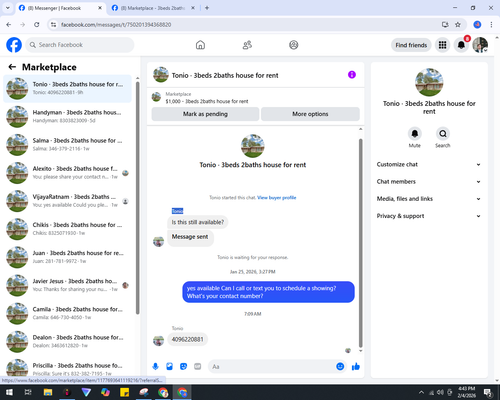The height and width of the screenshot is (400, 500).
Task: Switch to the Marketplace browser tab
Action: click(153, 8)
